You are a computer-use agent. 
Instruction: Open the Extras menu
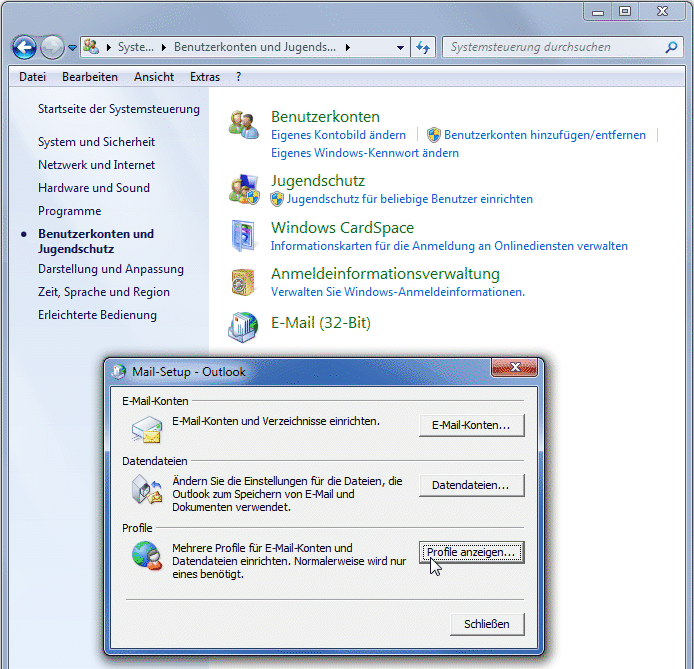pos(205,77)
